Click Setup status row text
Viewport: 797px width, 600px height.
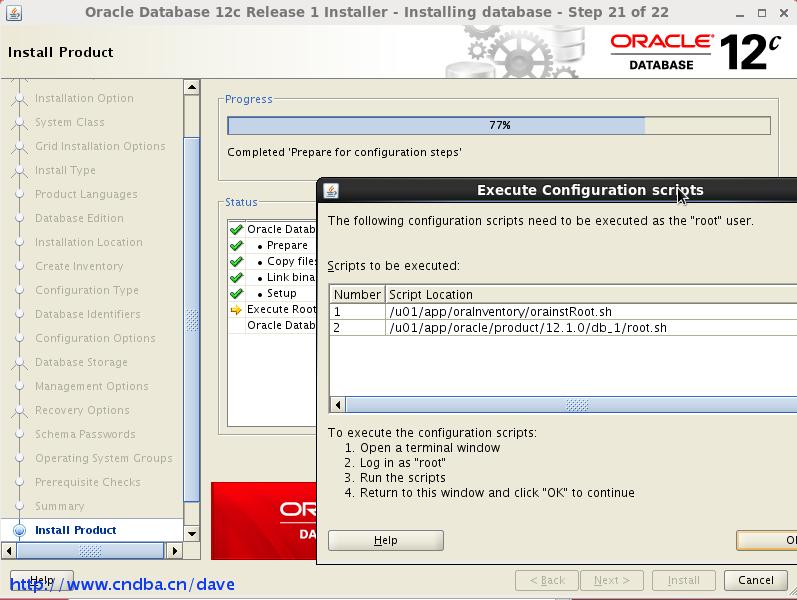[x=282, y=293]
